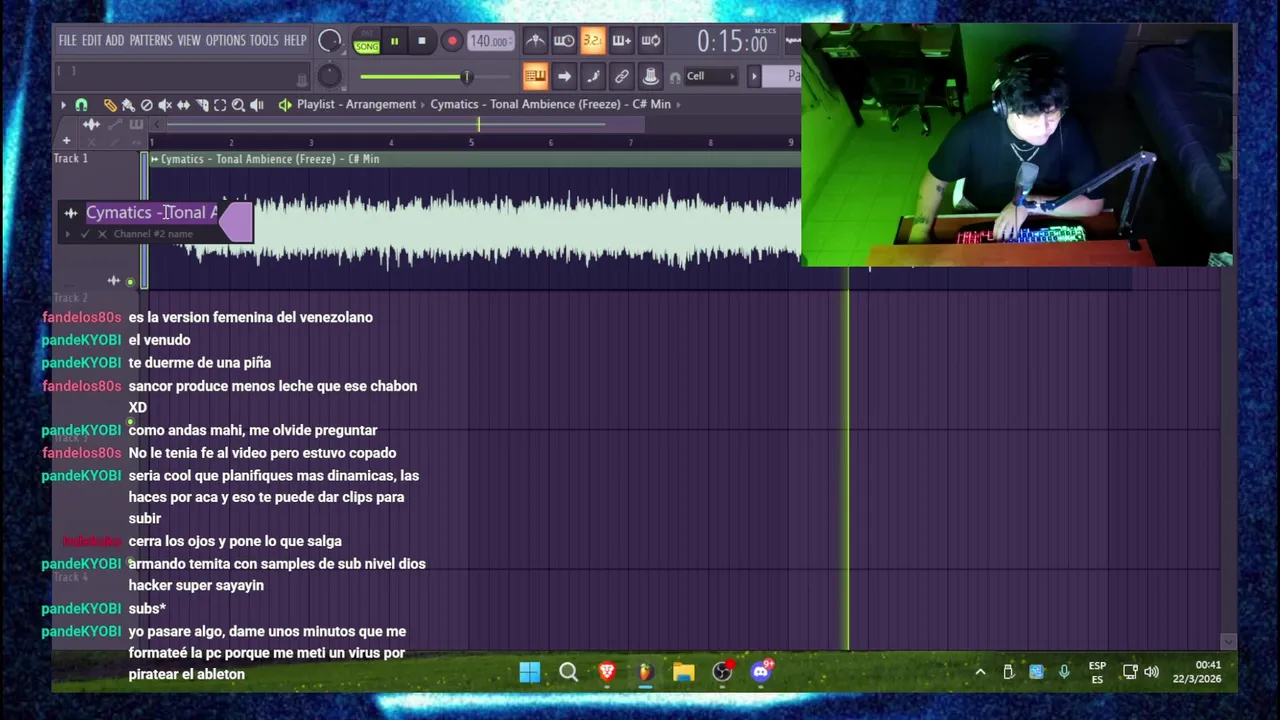Click the 140.000 tempo field
Image resolution: width=1280 pixels, height=720 pixels.
pyautogui.click(x=490, y=41)
